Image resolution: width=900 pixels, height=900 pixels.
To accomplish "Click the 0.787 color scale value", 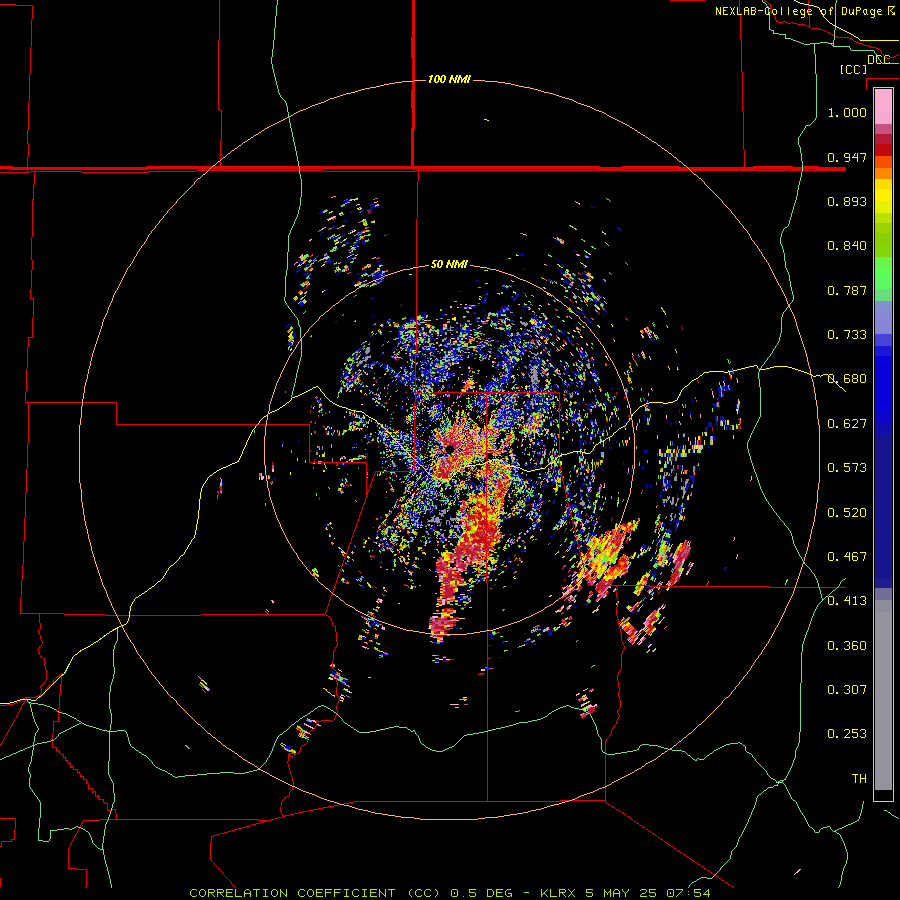I will click(x=847, y=290).
